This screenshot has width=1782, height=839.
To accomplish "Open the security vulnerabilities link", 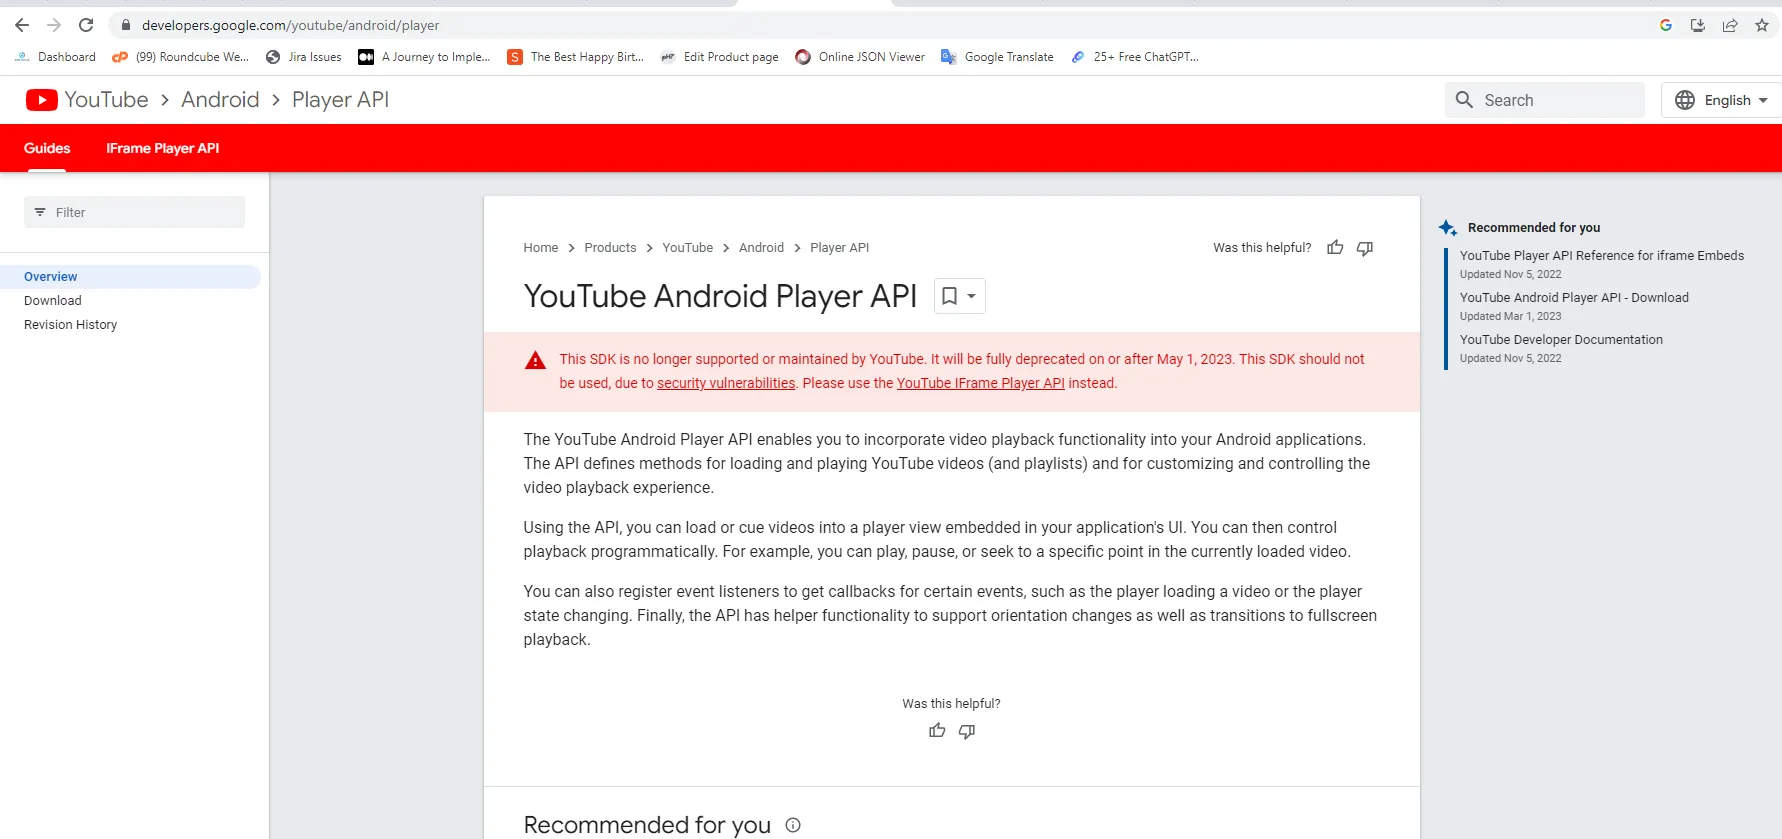I will pos(726,383).
